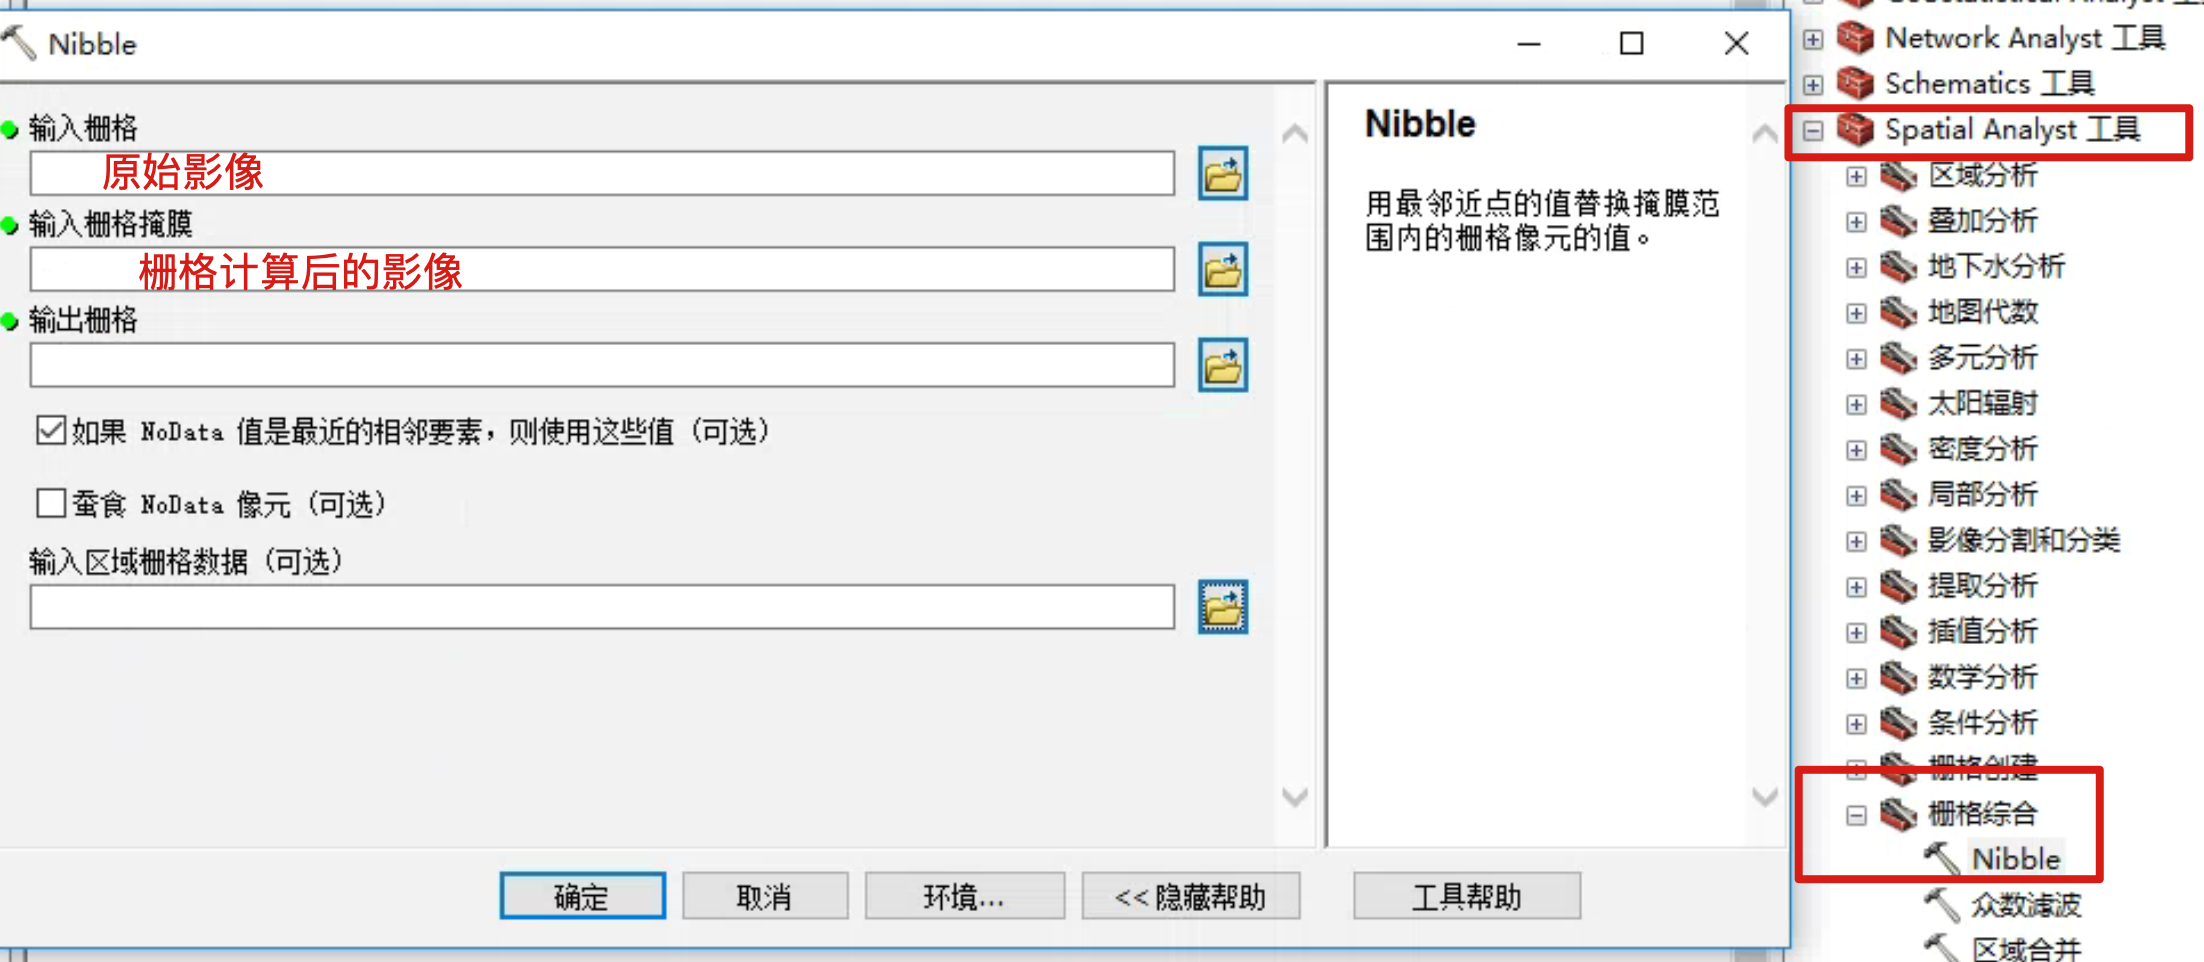Collapse the Spatial Analyst 工具 node
Screen dimensions: 2204x962
(x=1813, y=130)
